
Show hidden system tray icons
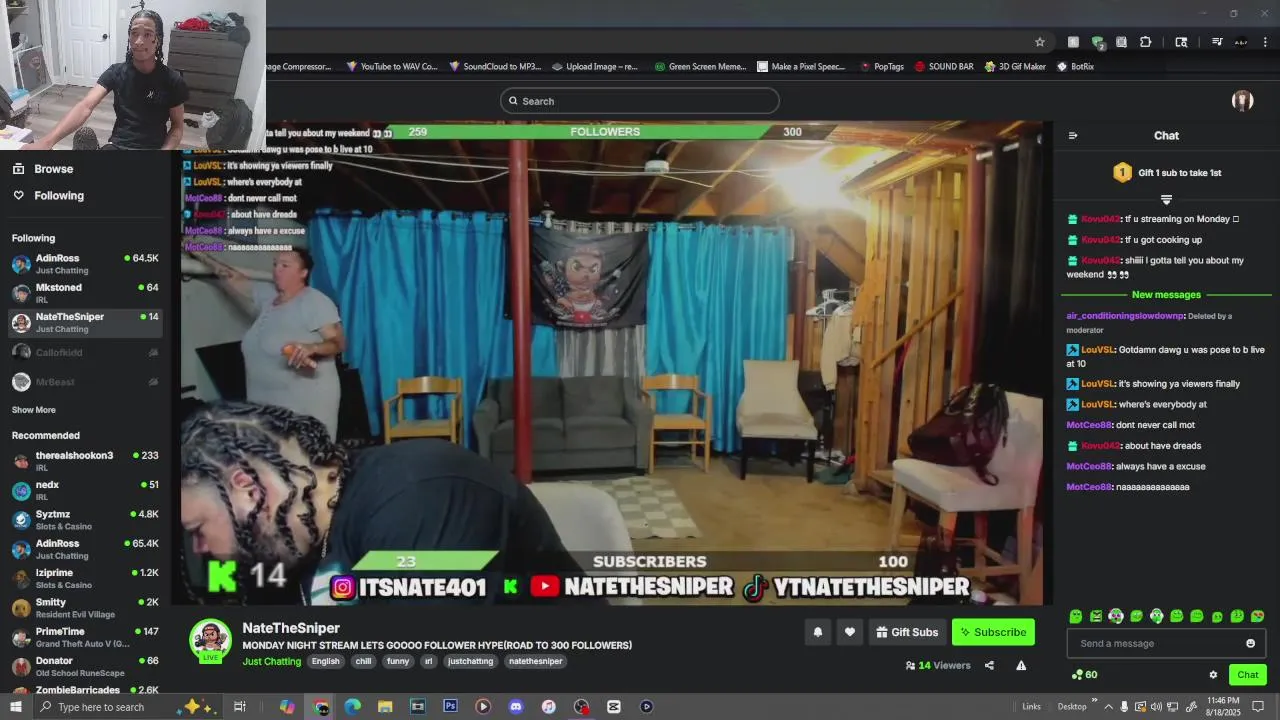[x=1107, y=707]
